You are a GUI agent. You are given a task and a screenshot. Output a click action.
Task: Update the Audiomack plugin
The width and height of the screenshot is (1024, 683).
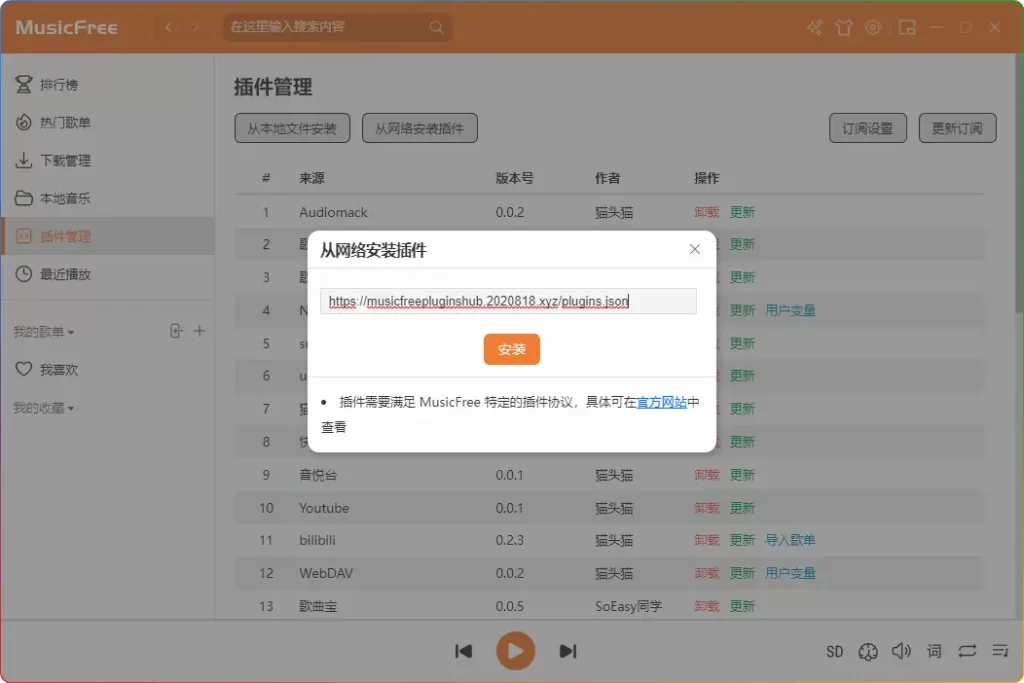[742, 212]
